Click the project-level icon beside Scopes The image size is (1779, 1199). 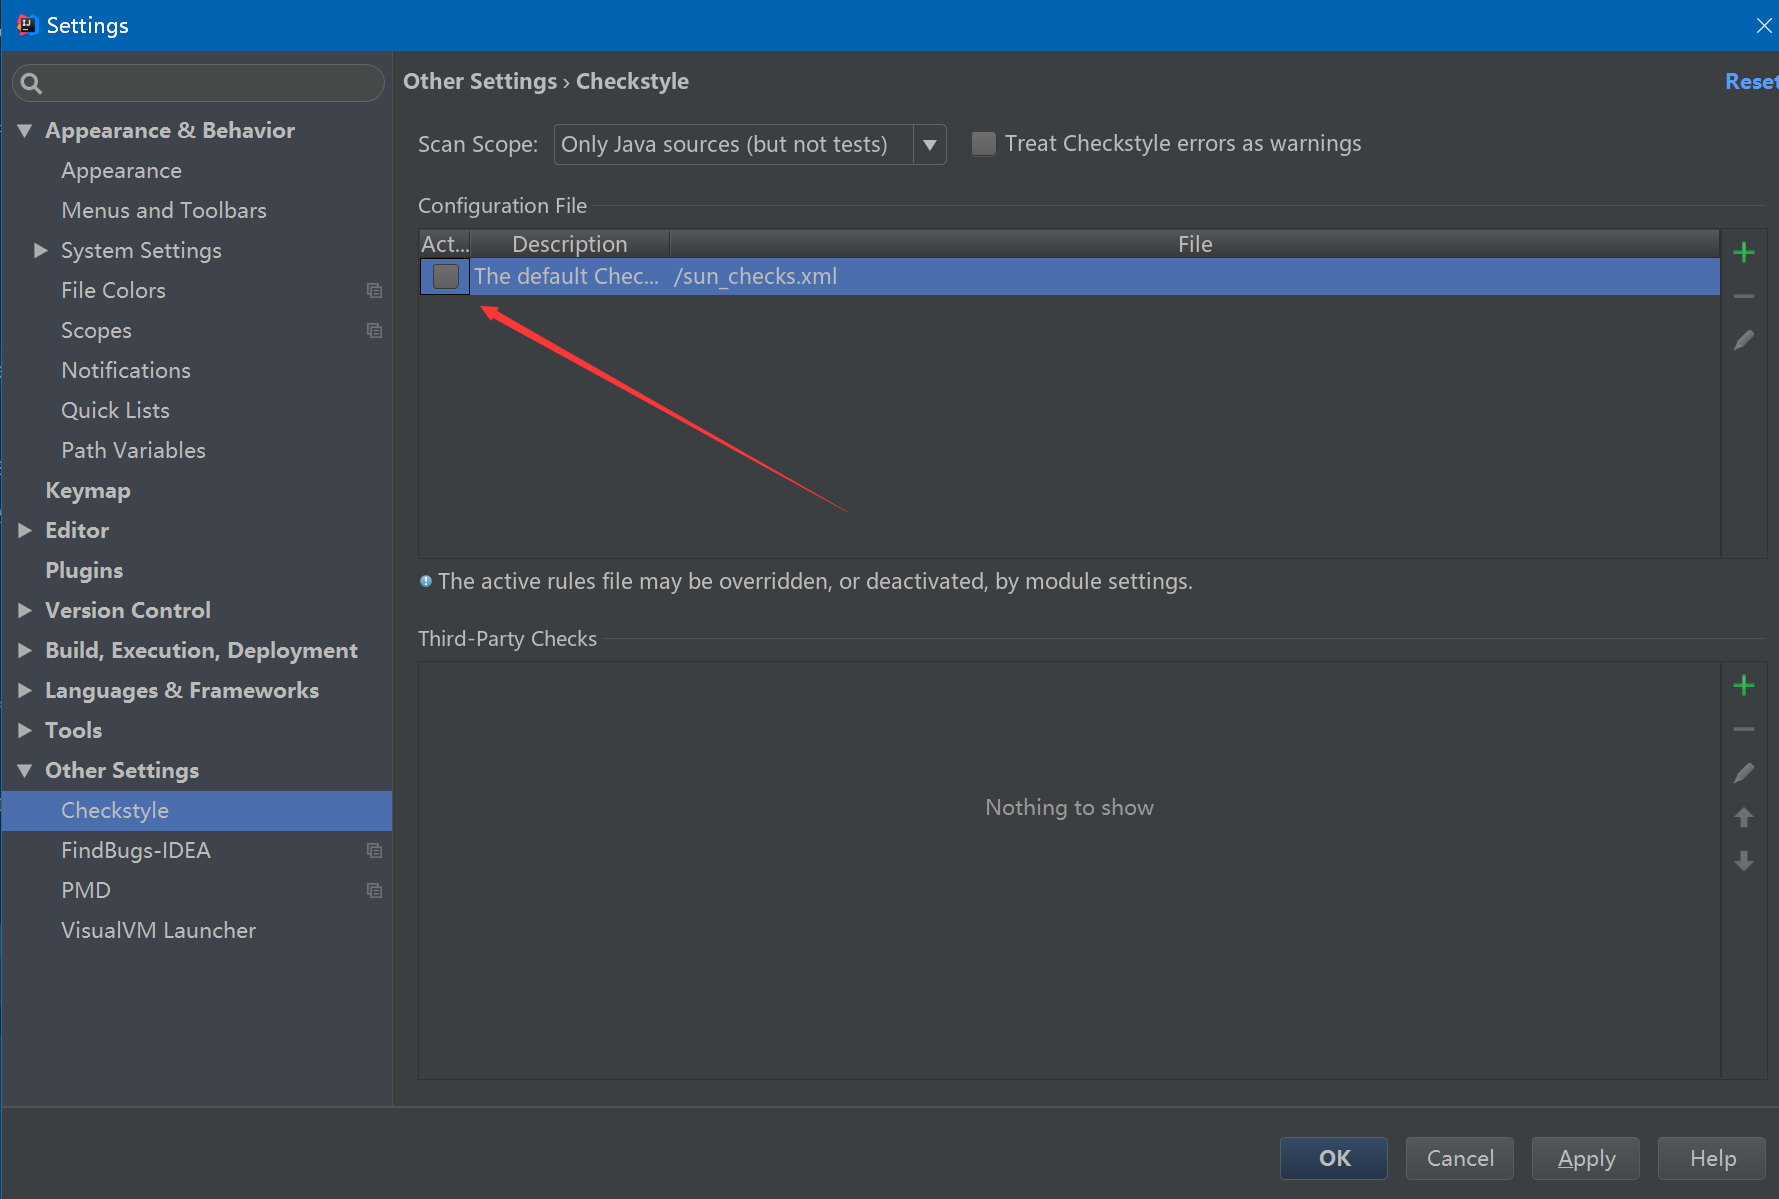point(374,330)
